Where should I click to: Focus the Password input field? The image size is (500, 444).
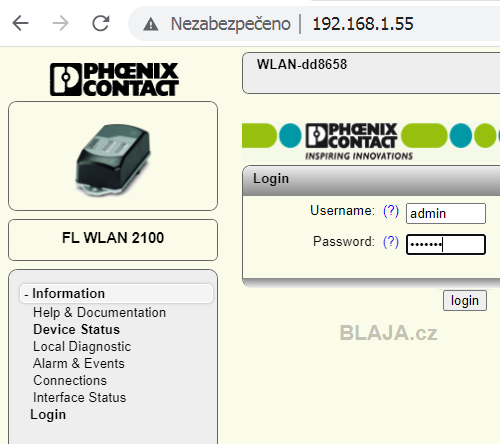(446, 244)
